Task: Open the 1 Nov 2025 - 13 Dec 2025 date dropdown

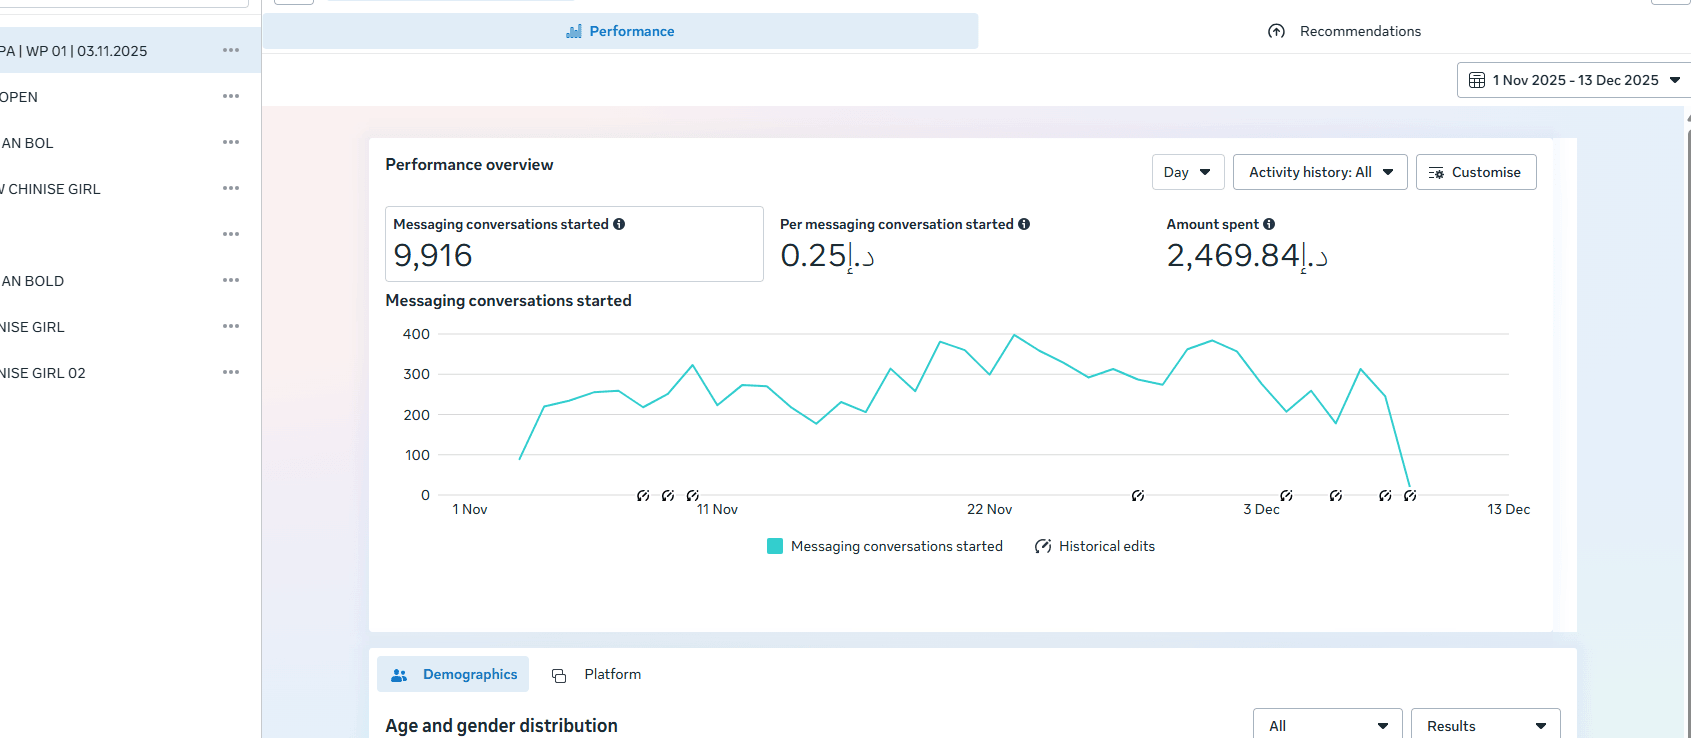Action: [x=1574, y=80]
